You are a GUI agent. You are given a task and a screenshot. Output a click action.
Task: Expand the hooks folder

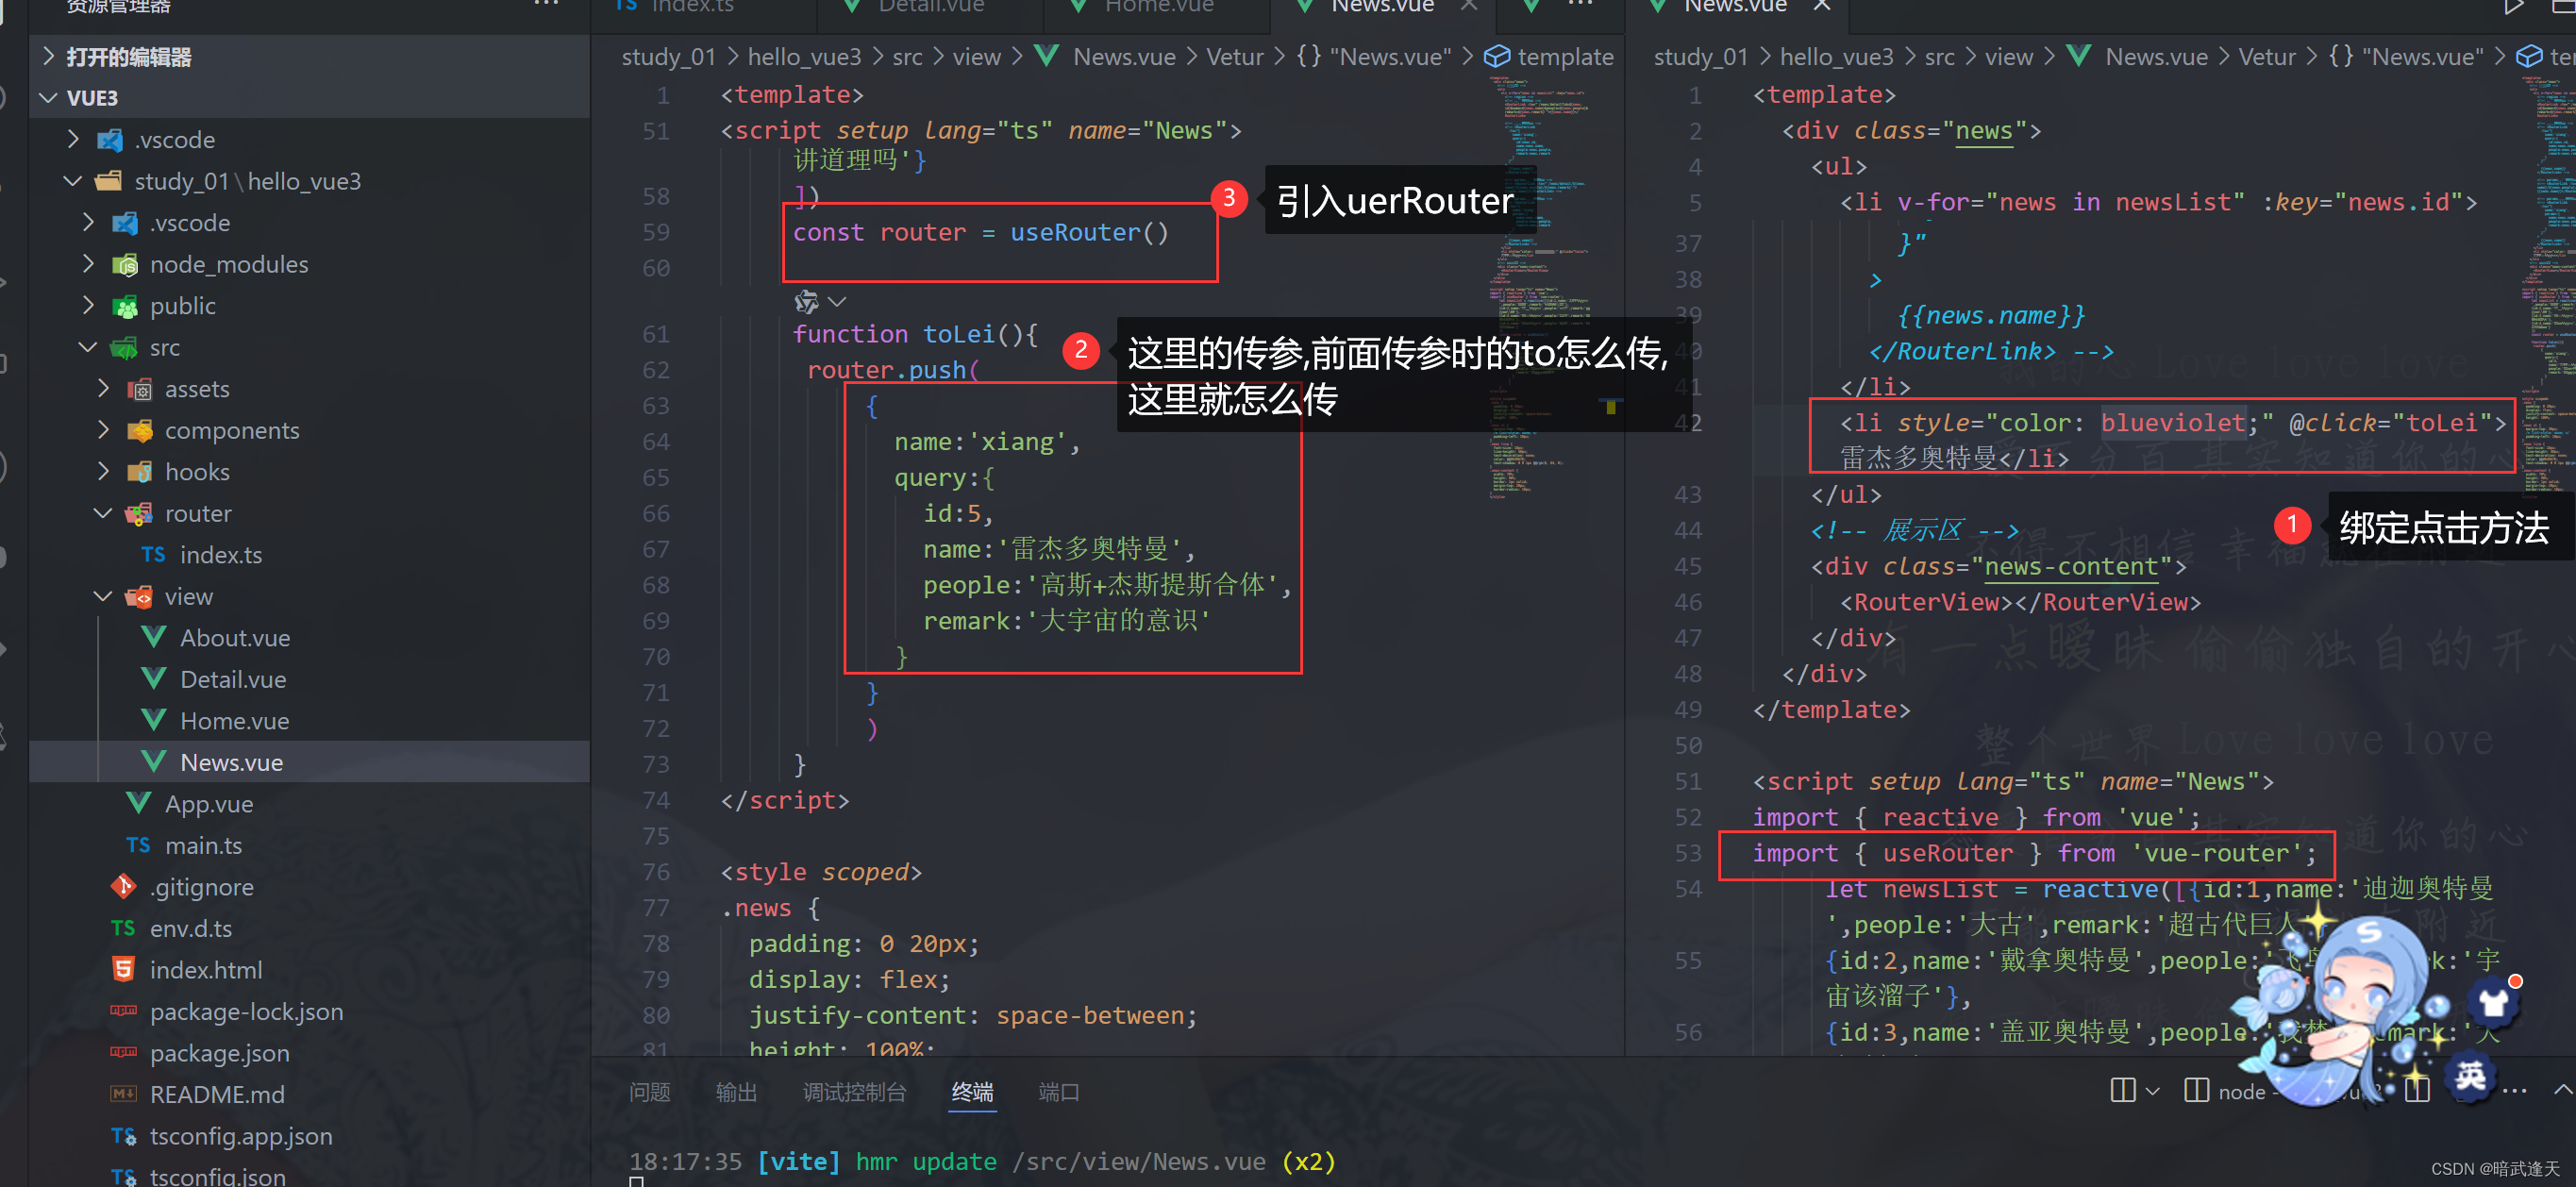coord(103,472)
